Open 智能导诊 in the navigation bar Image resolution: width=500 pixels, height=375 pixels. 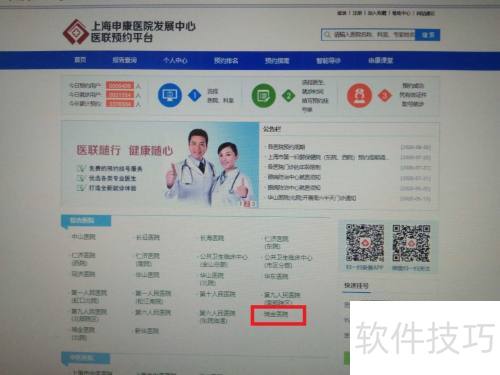(328, 61)
